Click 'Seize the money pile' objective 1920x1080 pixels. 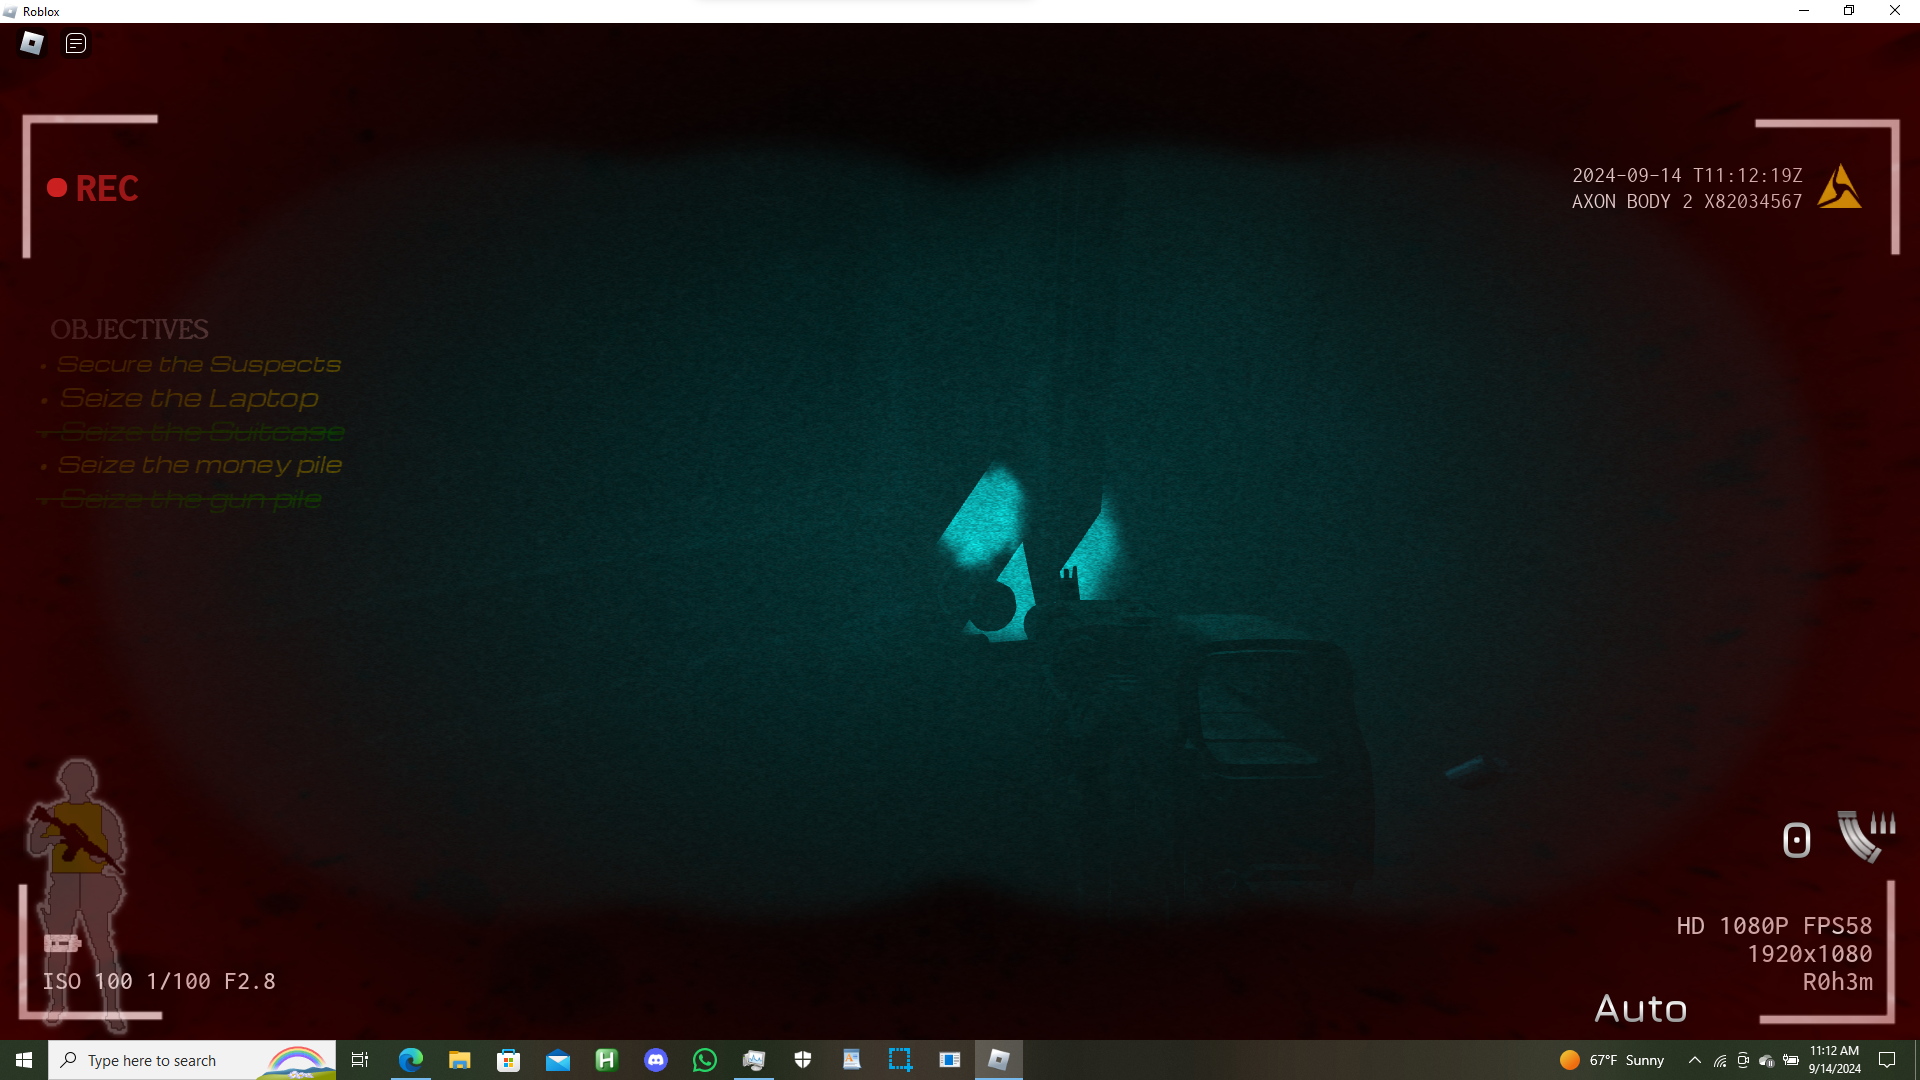pyautogui.click(x=200, y=465)
